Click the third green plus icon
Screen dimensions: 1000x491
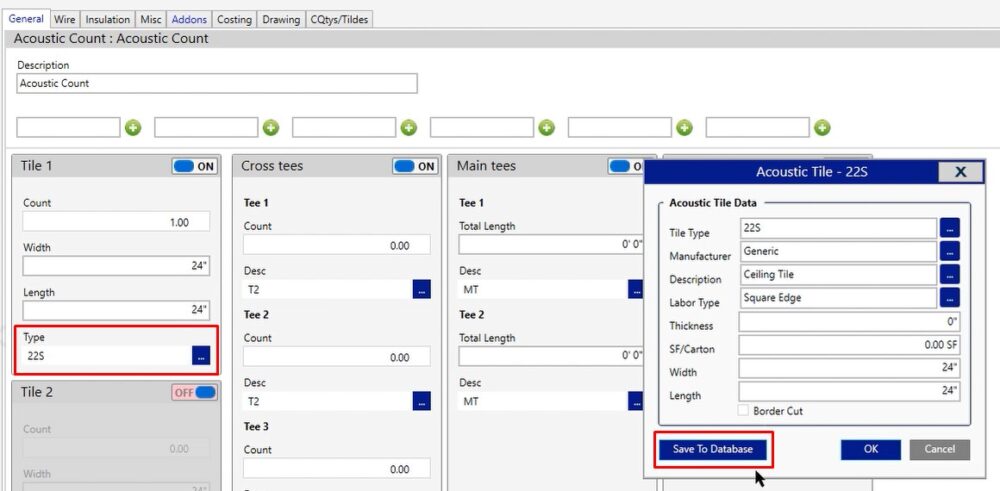[x=409, y=128]
